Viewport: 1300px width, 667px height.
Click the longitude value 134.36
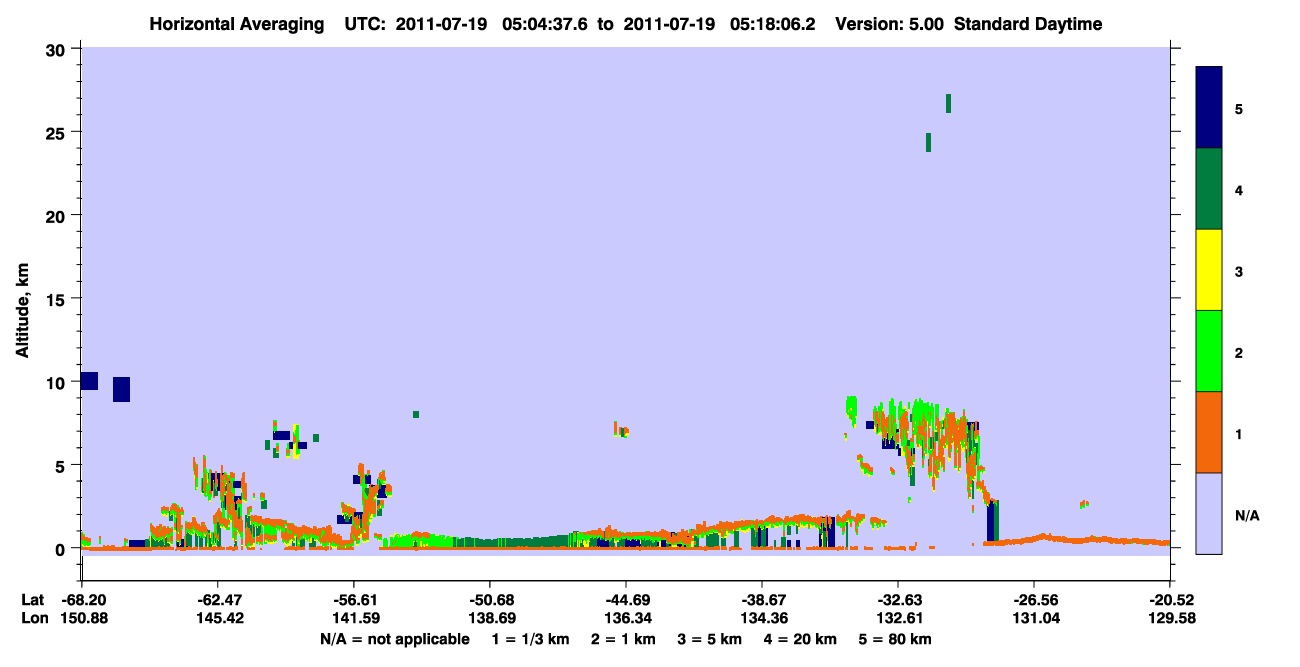pyautogui.click(x=762, y=618)
